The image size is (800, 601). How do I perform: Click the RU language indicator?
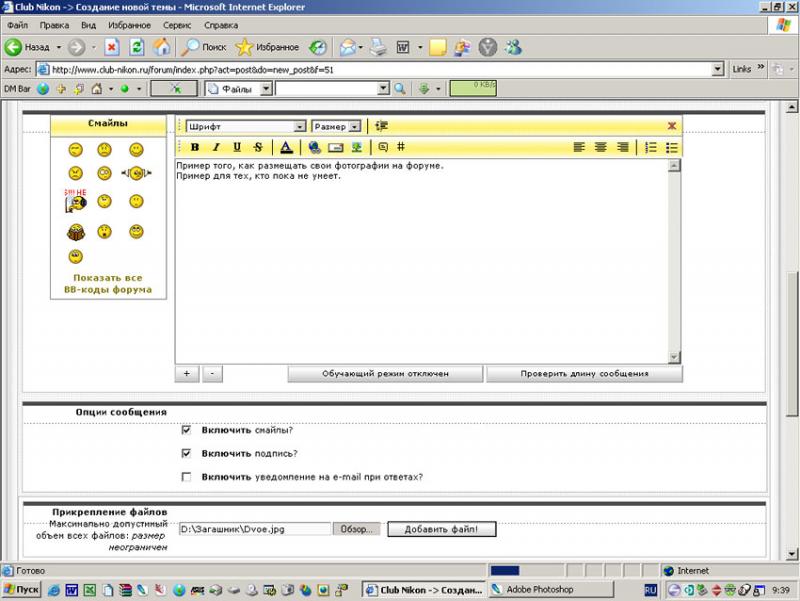point(651,590)
